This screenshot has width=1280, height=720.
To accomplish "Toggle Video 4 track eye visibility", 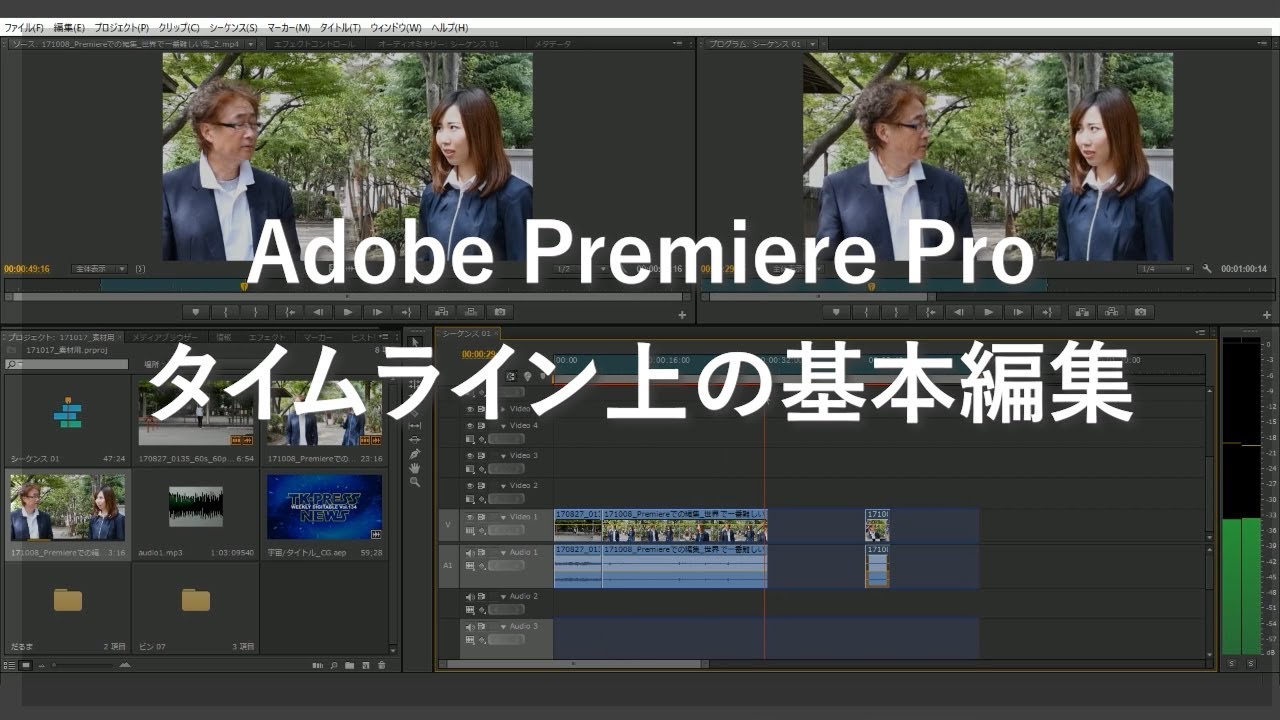I will [469, 425].
